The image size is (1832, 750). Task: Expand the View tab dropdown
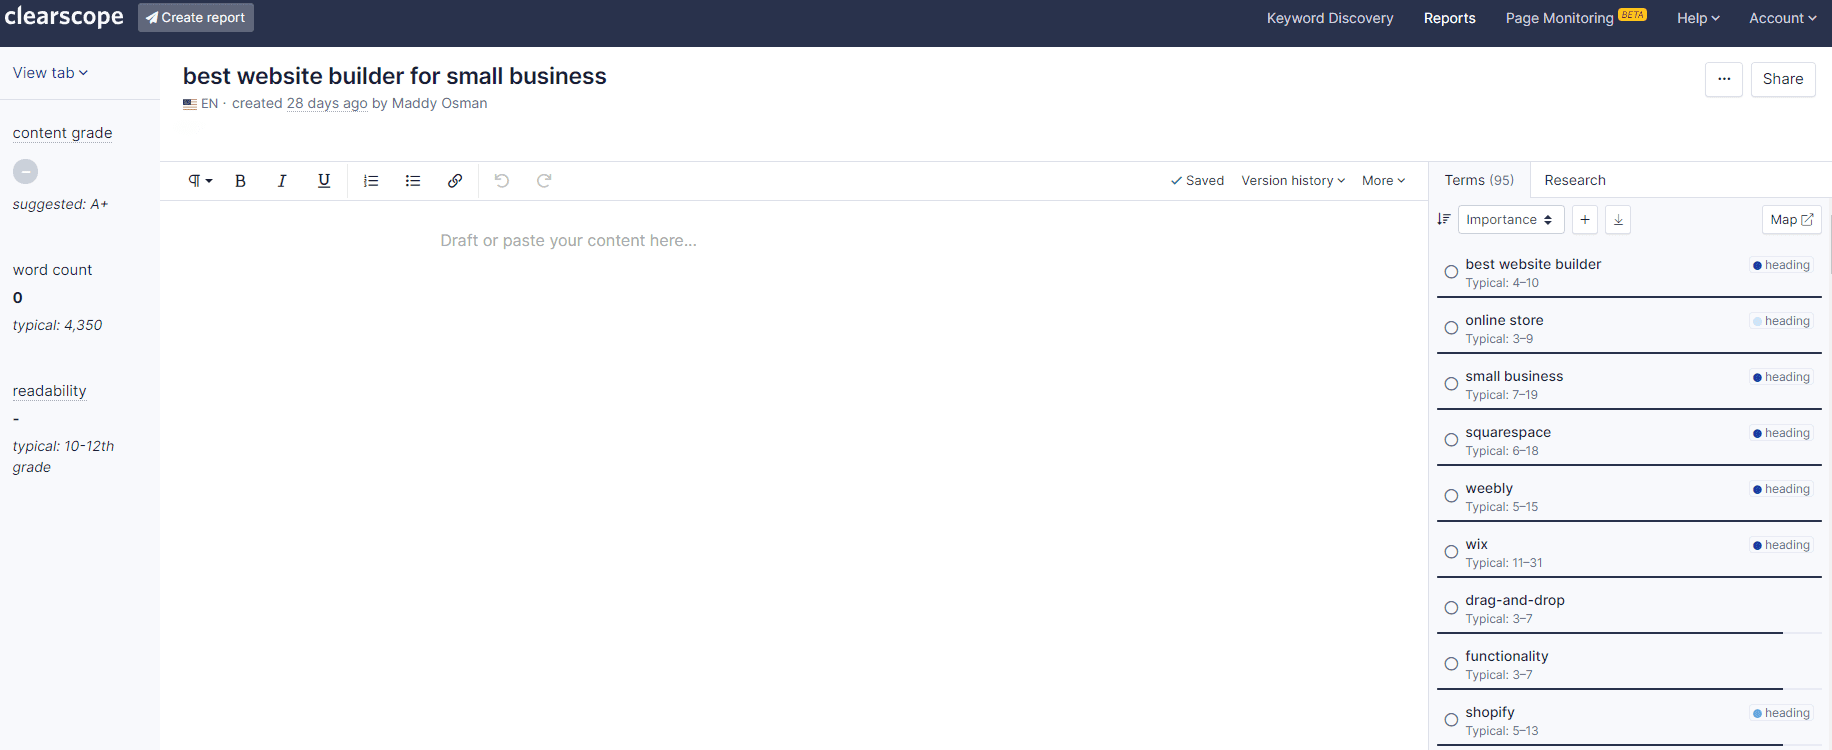50,73
